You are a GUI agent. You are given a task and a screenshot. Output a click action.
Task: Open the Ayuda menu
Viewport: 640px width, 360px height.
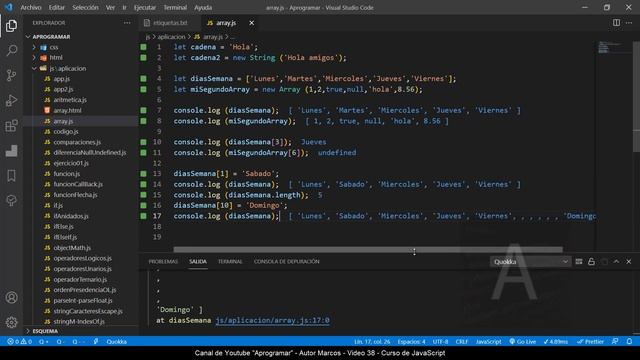pos(203,7)
